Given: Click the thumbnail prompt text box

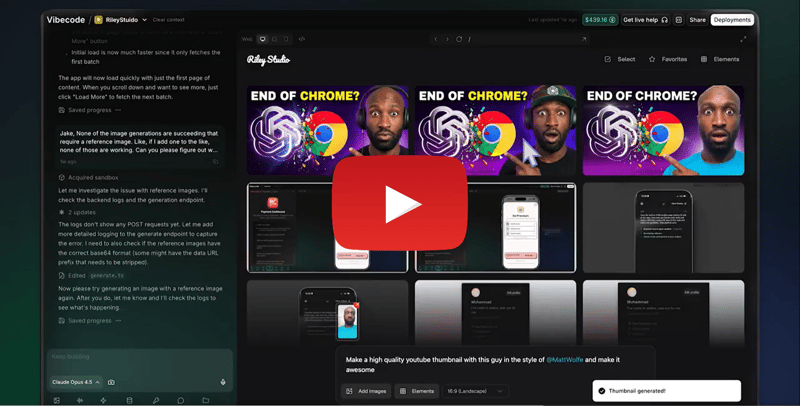Looking at the screenshot, I should [495, 365].
